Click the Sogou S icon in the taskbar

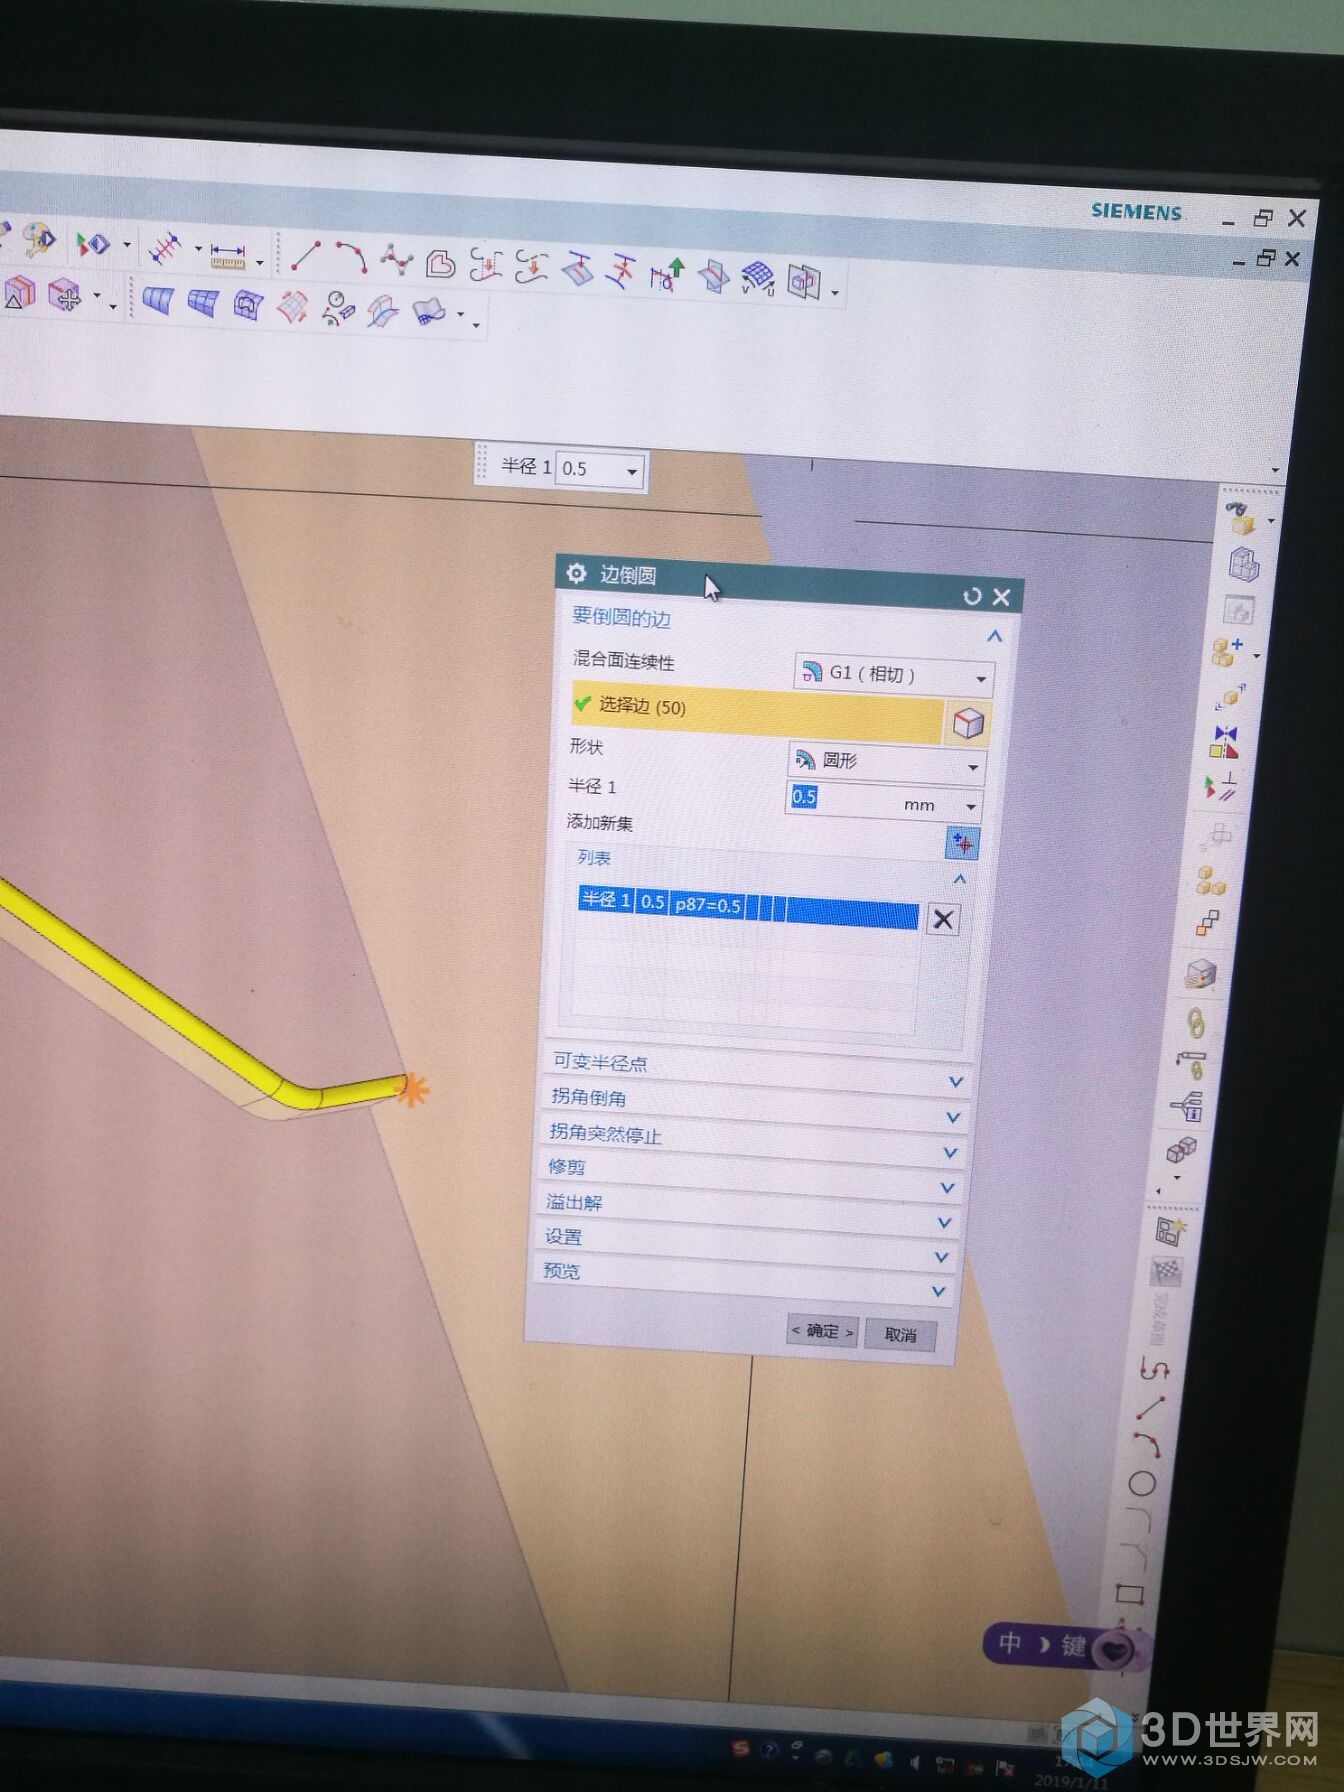click(741, 1748)
